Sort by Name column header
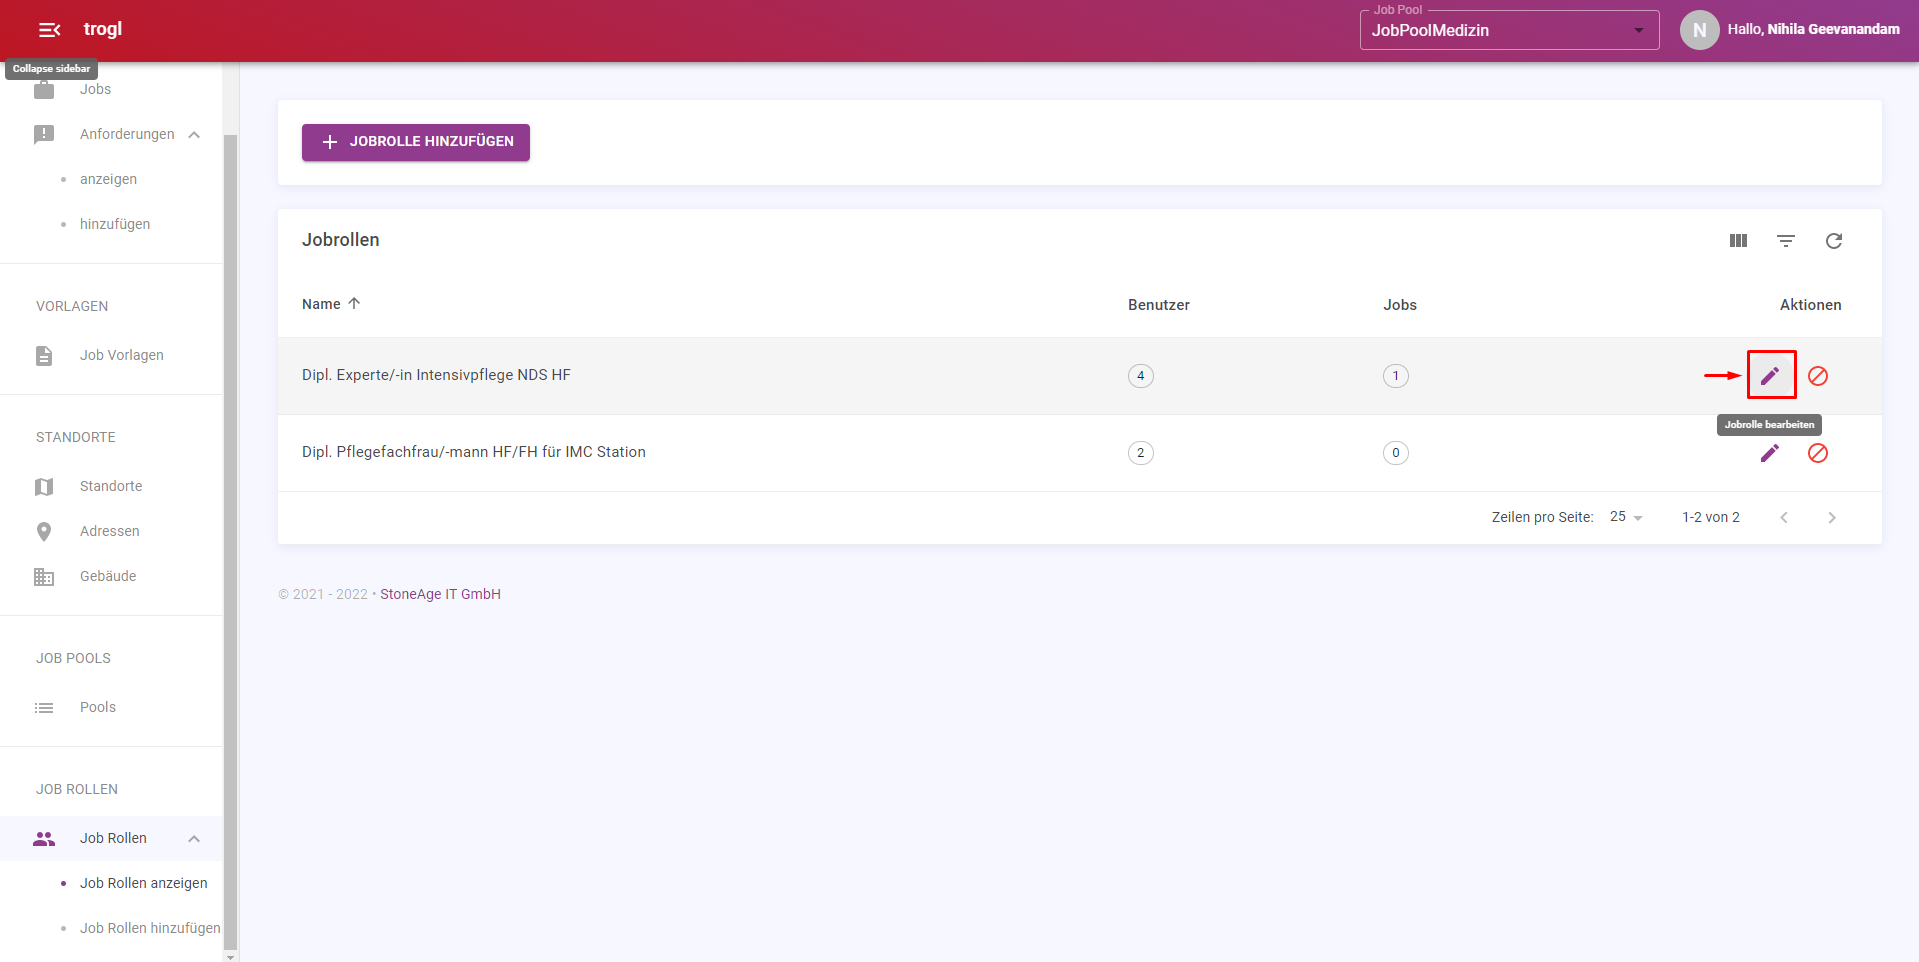Screen dimensions: 1919x962 [321, 304]
